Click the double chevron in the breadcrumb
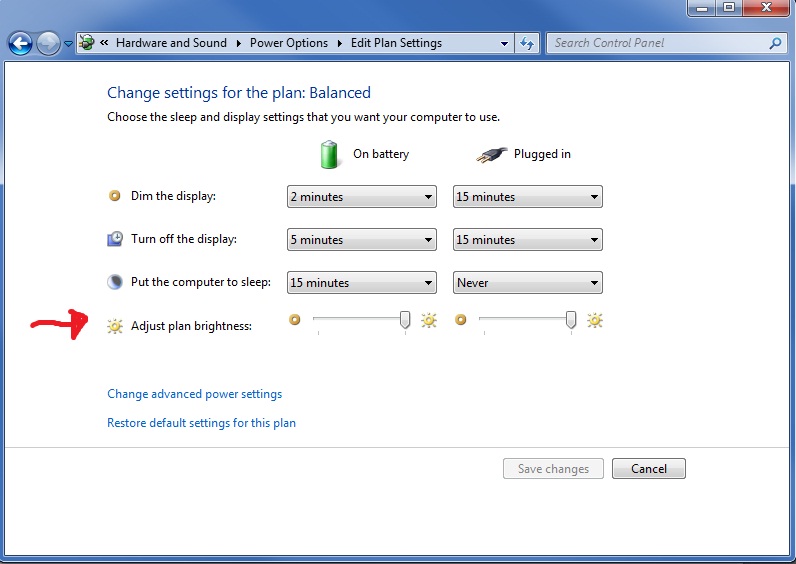Image resolution: width=796 pixels, height=564 pixels. [104, 43]
